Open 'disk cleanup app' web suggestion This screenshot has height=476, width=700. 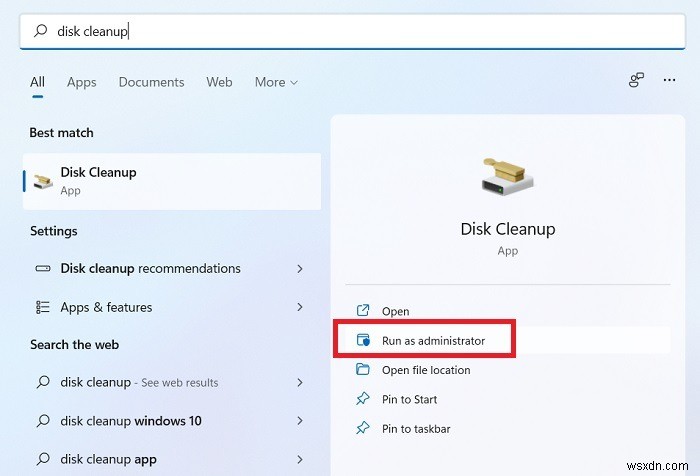[172, 459]
